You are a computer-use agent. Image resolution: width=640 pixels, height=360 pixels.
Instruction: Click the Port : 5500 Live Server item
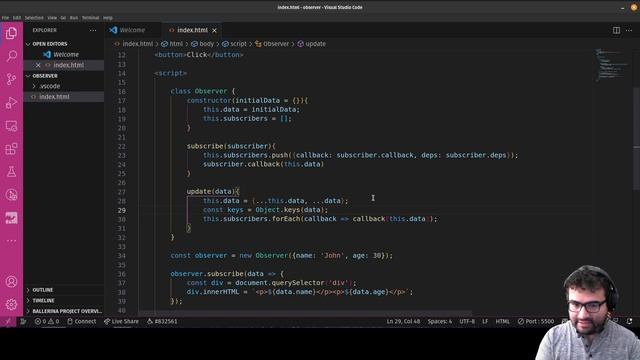coord(536,322)
